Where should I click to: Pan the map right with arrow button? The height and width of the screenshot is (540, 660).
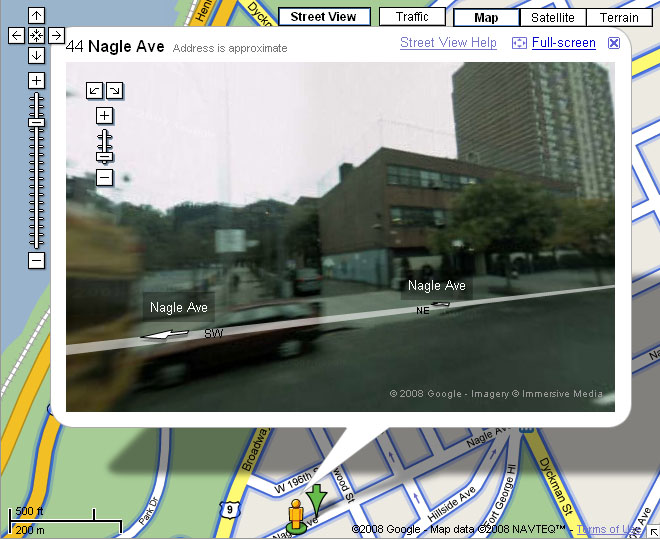coord(56,35)
